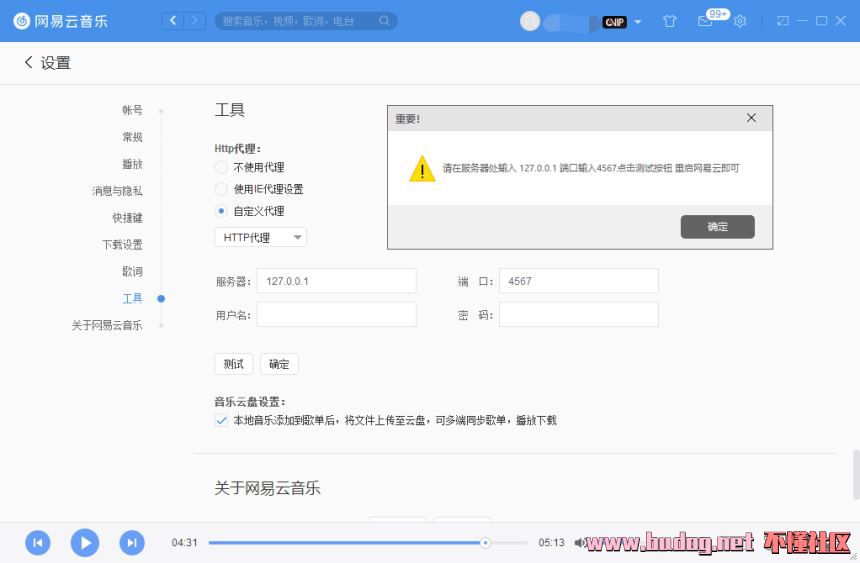The height and width of the screenshot is (563, 860).
Task: Skip to the next track
Action: (132, 543)
